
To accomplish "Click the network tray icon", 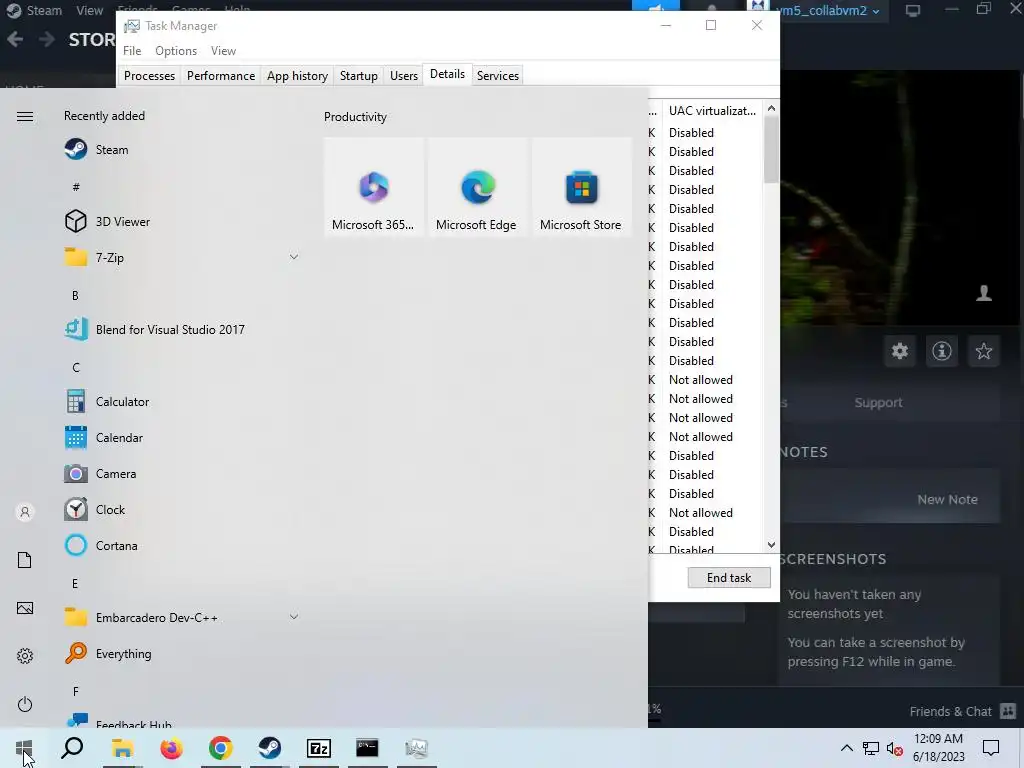I will pyautogui.click(x=871, y=748).
